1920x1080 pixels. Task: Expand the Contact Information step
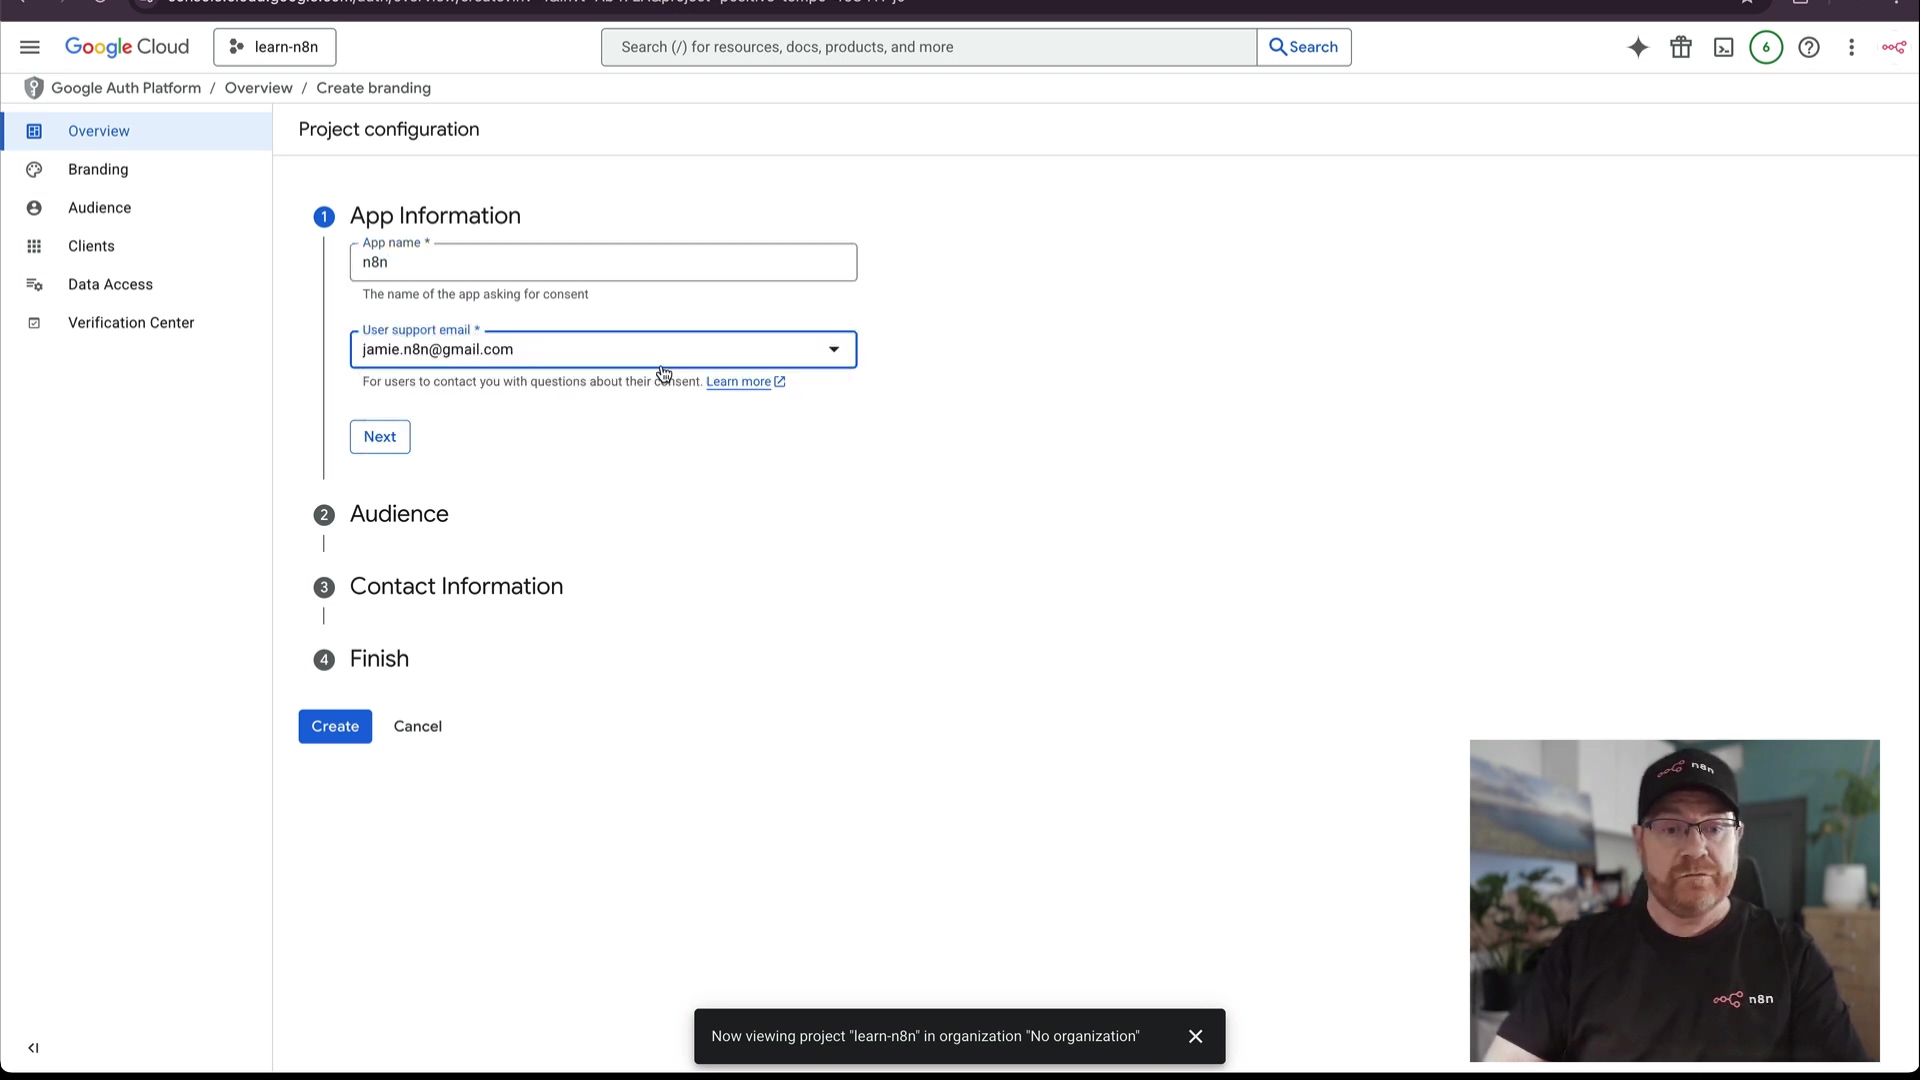[456, 587]
